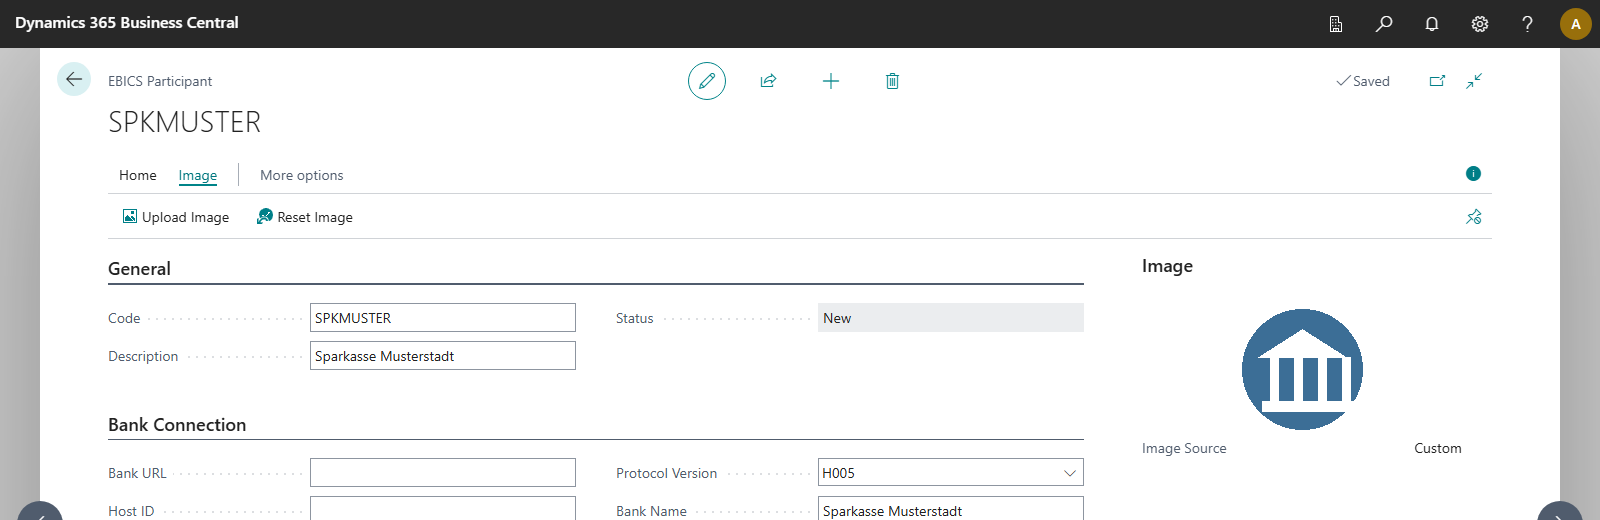Click the SPKMUSTER page title
This screenshot has width=1600, height=520.
[185, 122]
